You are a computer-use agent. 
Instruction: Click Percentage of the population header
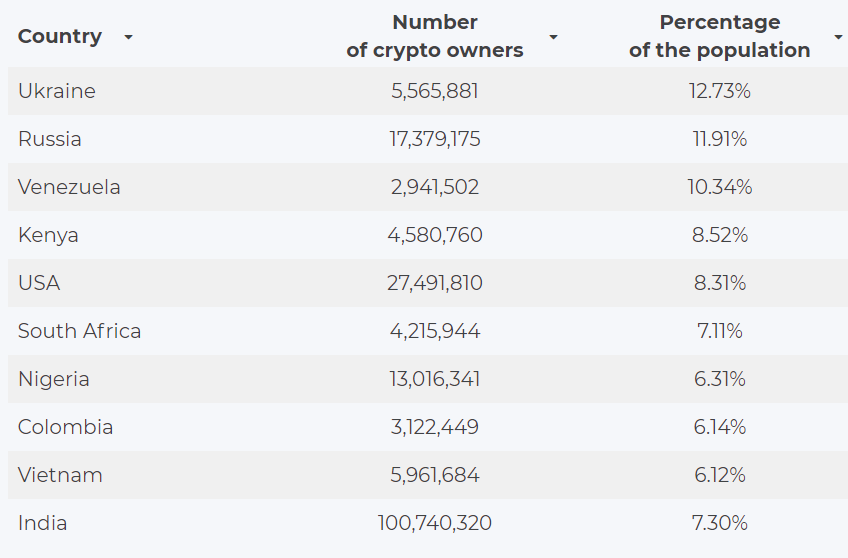pyautogui.click(x=719, y=36)
